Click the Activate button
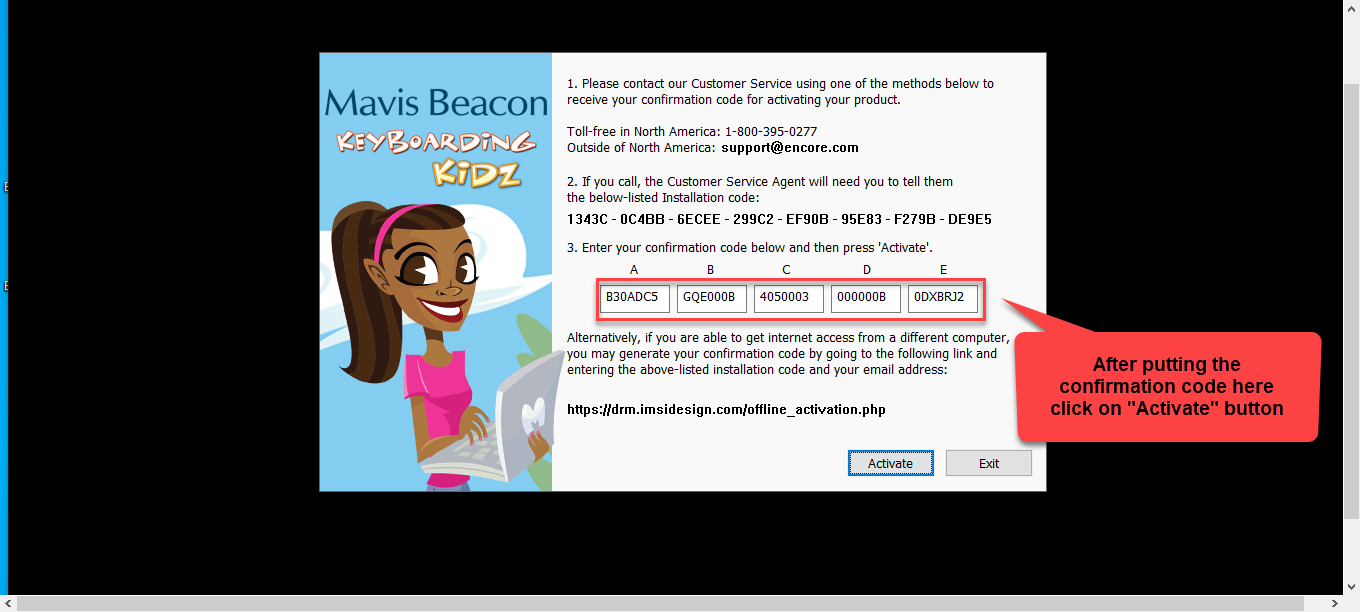1360x612 pixels. point(890,463)
